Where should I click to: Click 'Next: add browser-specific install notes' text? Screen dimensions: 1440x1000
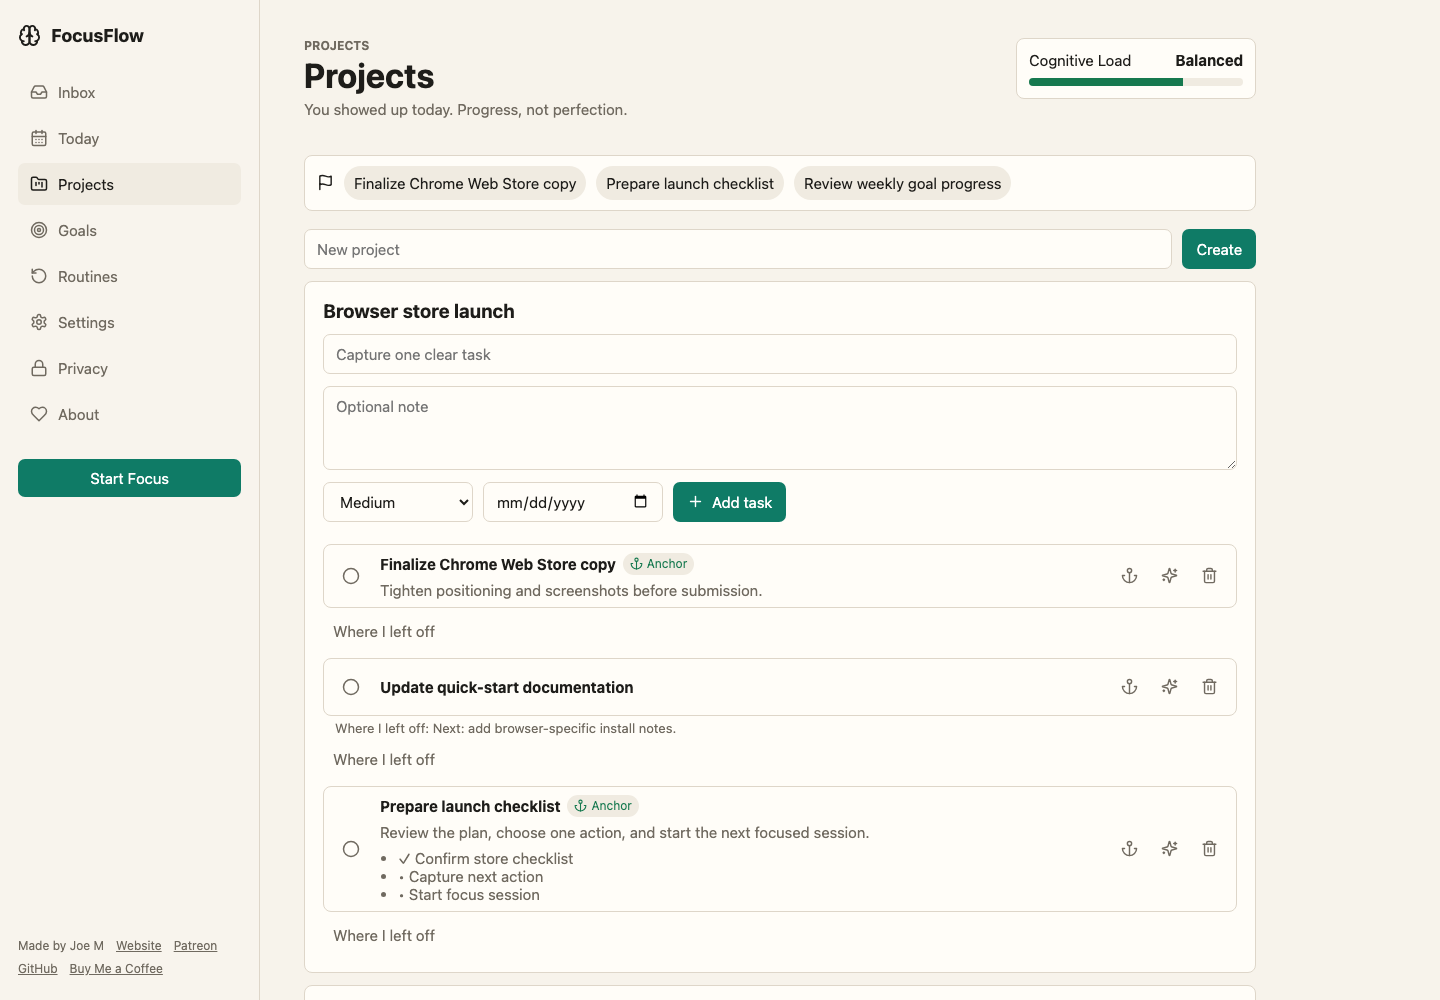click(x=554, y=729)
